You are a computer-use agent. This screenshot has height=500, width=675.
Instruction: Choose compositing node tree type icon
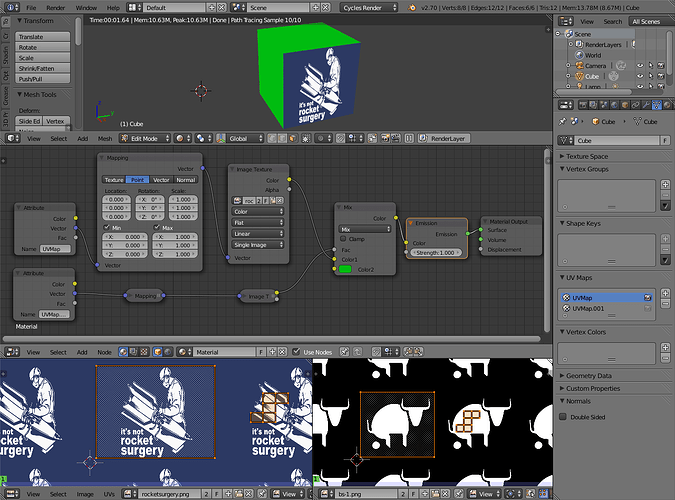[x=134, y=352]
